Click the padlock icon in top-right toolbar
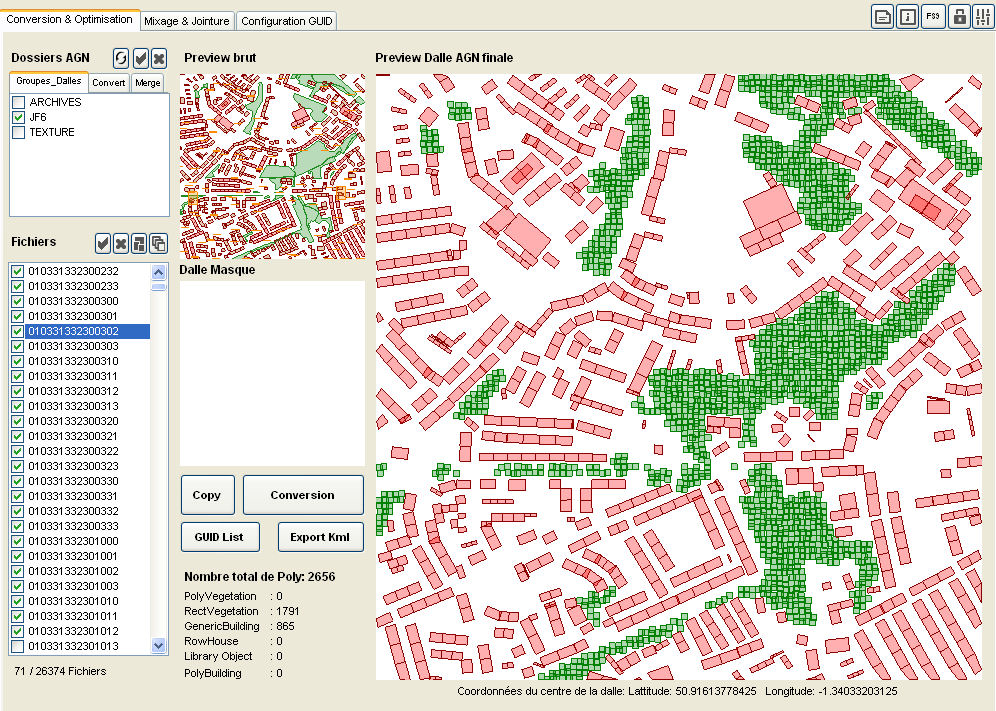Screen dimensions: 996x711 [x=960, y=16]
